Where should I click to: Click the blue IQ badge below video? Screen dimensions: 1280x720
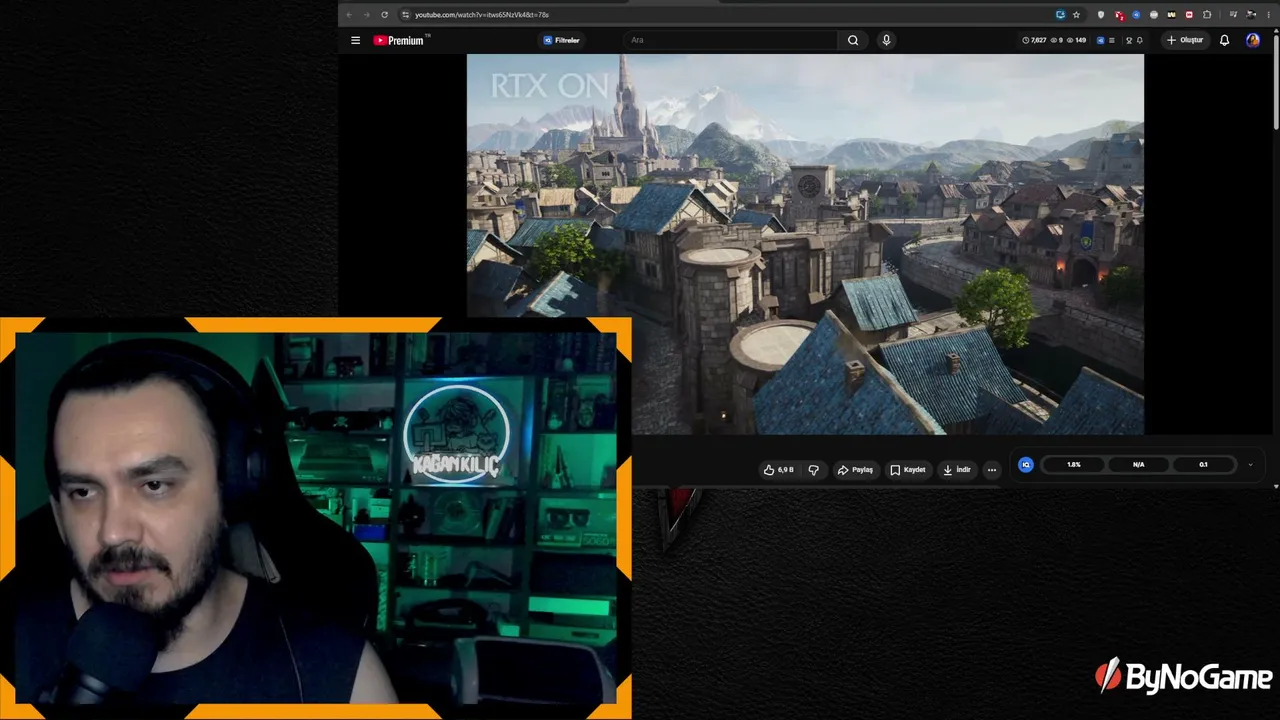(1025, 464)
